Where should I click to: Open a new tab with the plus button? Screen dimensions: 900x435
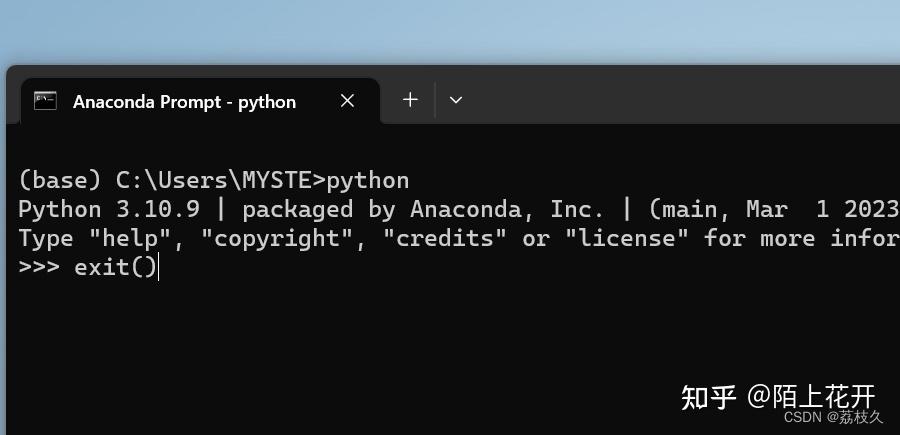point(410,100)
